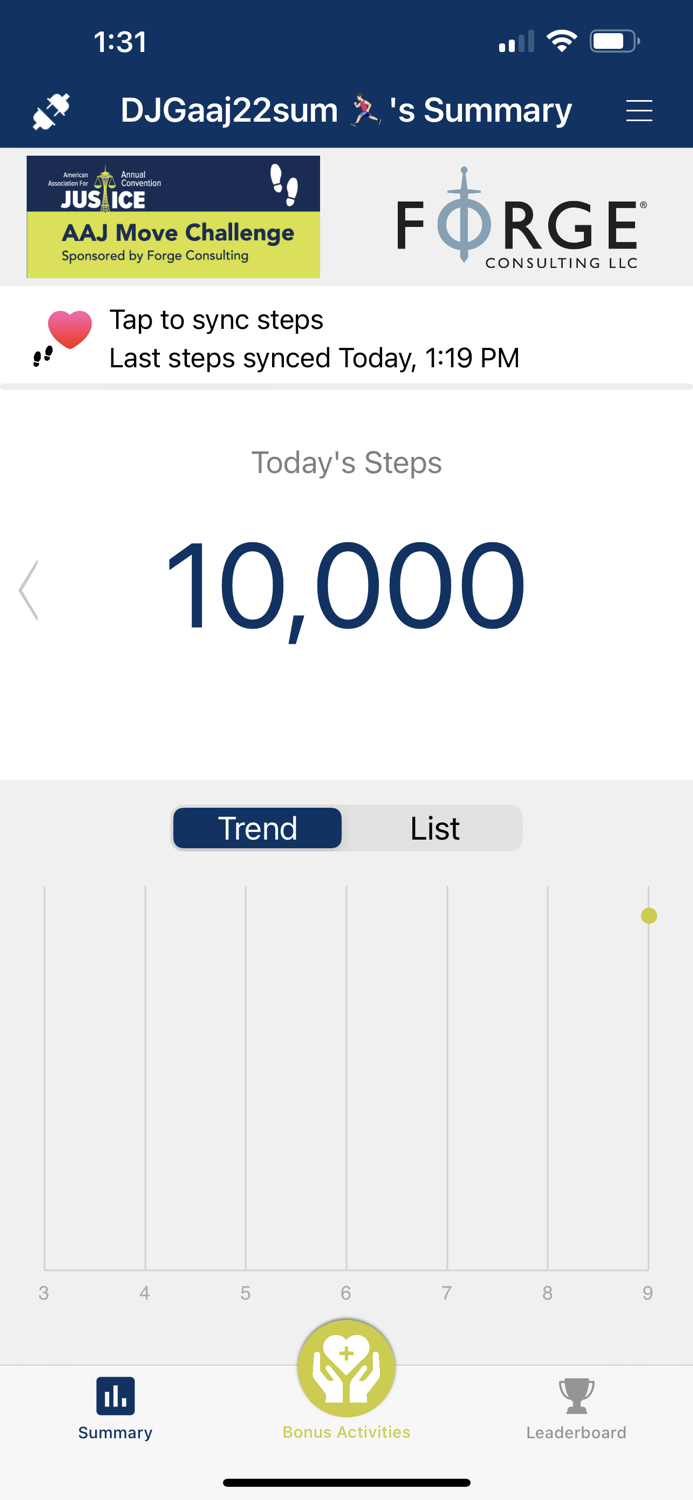Switch the view to Trend
Image resolution: width=693 pixels, height=1500 pixels.
tap(258, 828)
